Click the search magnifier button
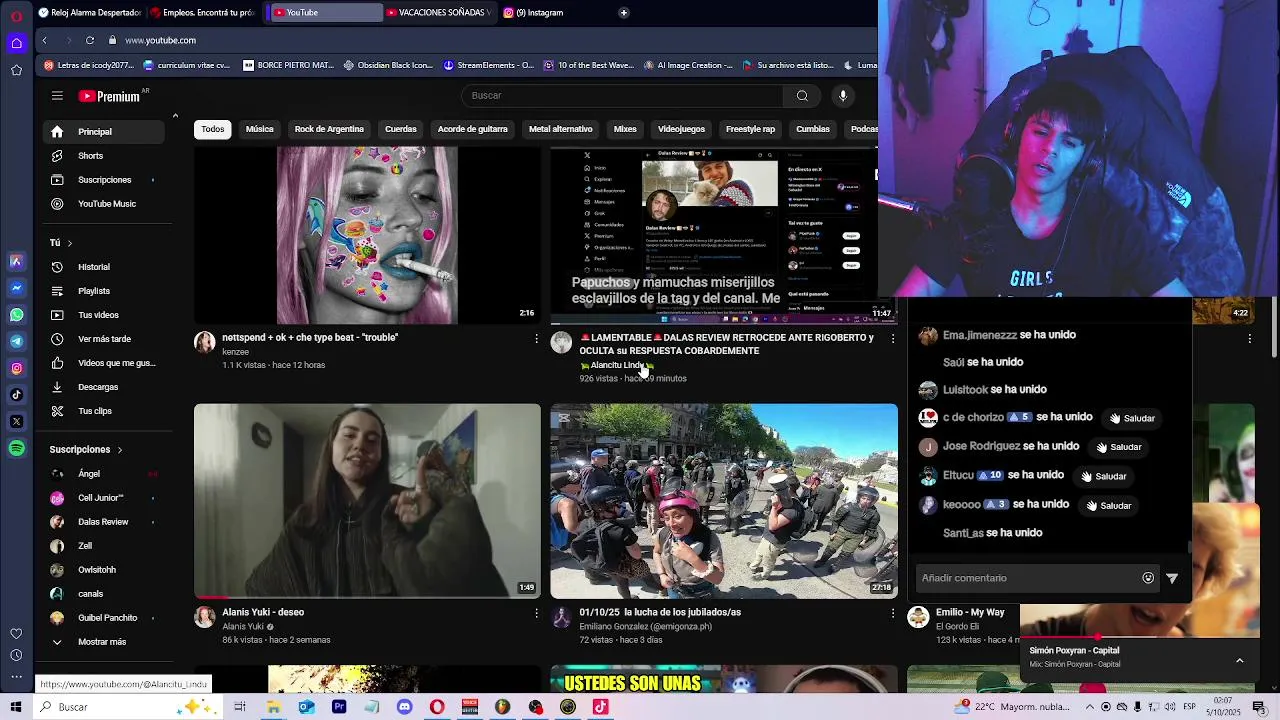1280x720 pixels. (802, 96)
